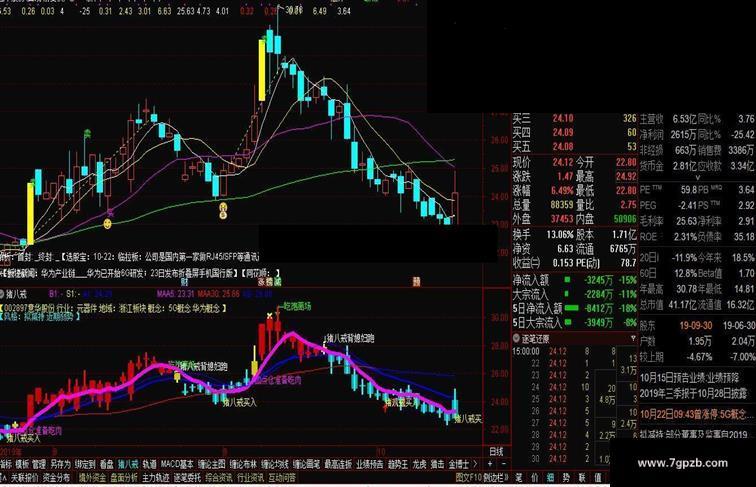Collapse the 侧边栏 sidebar
The height and width of the screenshot is (487, 756).
point(495,478)
